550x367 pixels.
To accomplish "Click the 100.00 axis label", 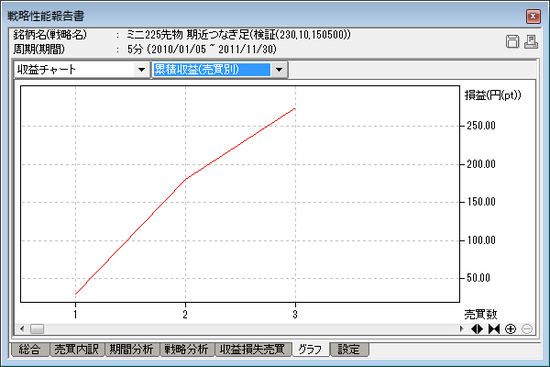I will 481,240.
